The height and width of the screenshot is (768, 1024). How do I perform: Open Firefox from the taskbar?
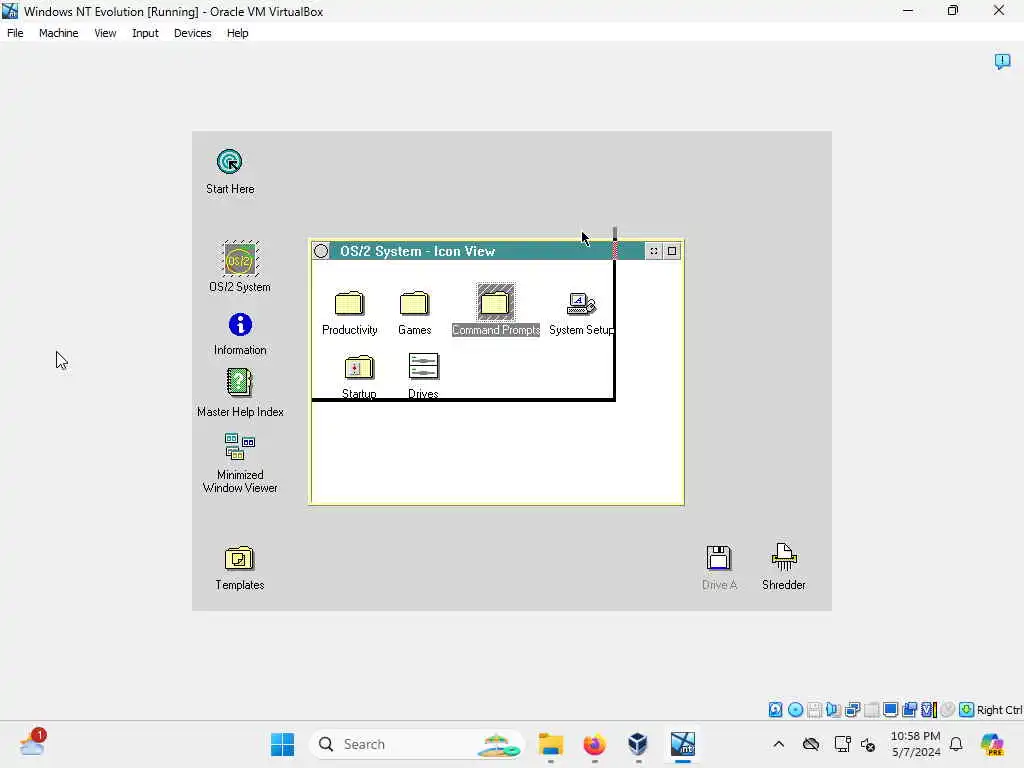pyautogui.click(x=594, y=744)
